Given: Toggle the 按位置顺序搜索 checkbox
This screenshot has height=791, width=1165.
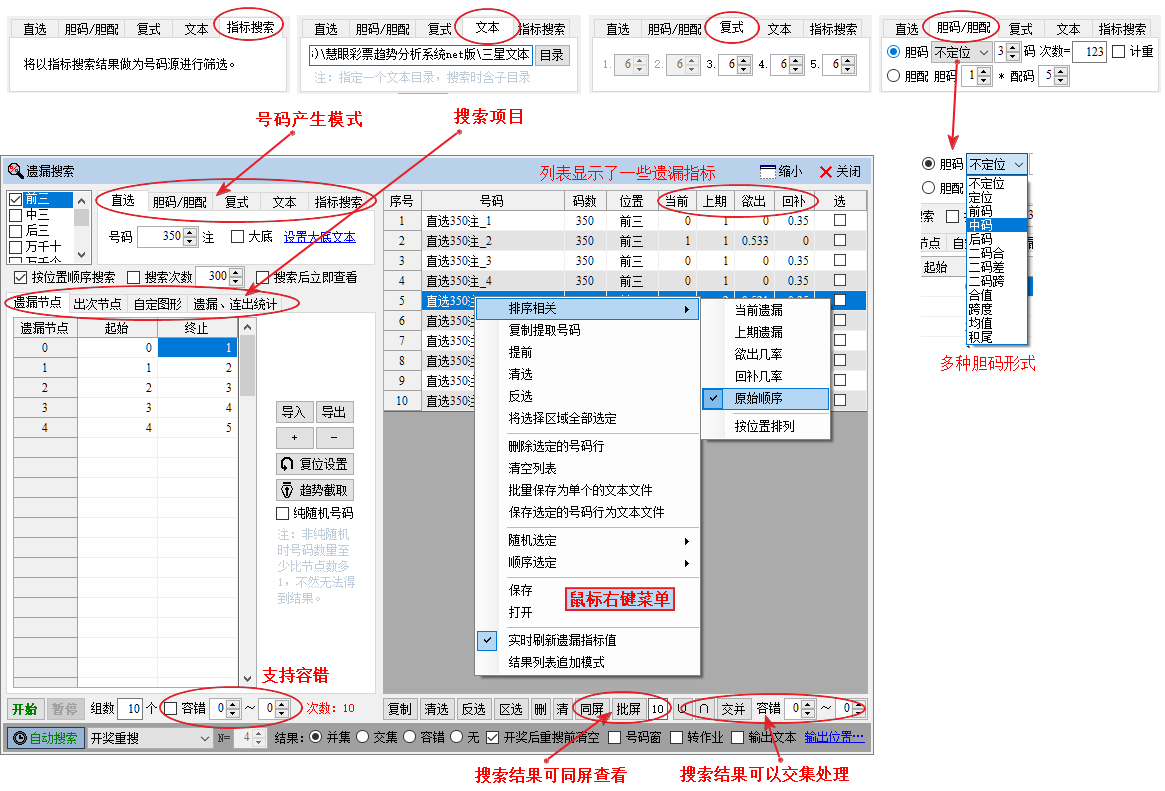Looking at the screenshot, I should coord(20,277).
